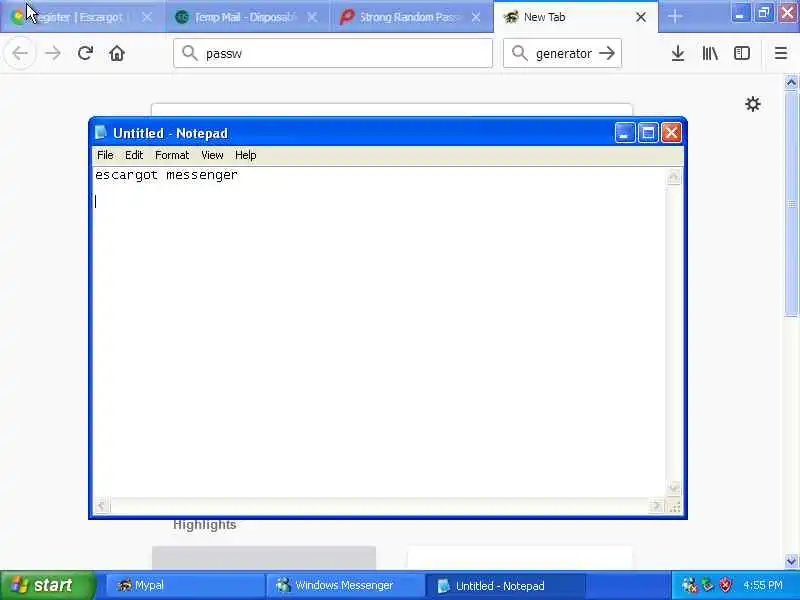Click browser page scroll up arrow
The width and height of the screenshot is (800, 600).
click(791, 83)
